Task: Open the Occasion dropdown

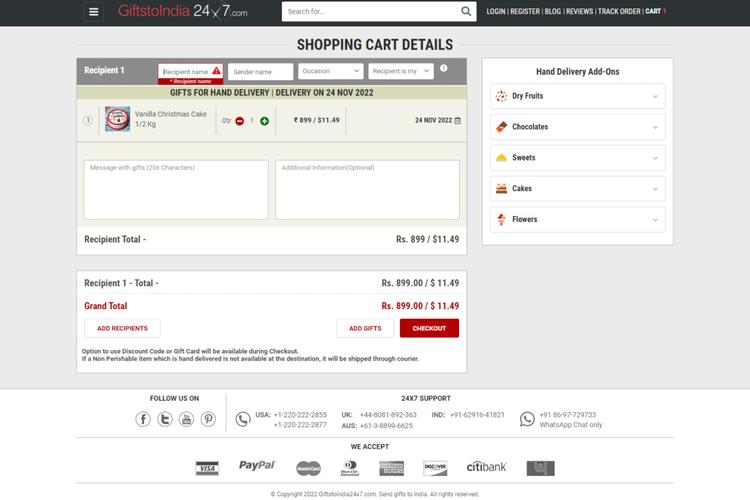Action: click(x=331, y=71)
